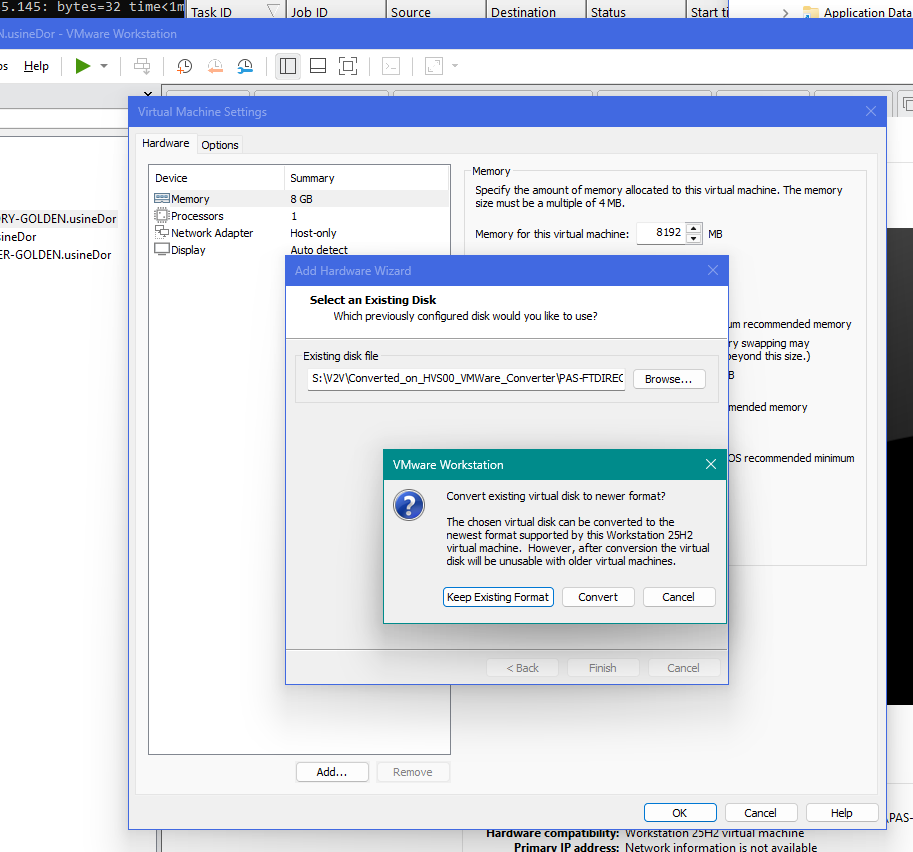913x852 pixels.
Task: Click the Display device icon
Action: coord(161,249)
